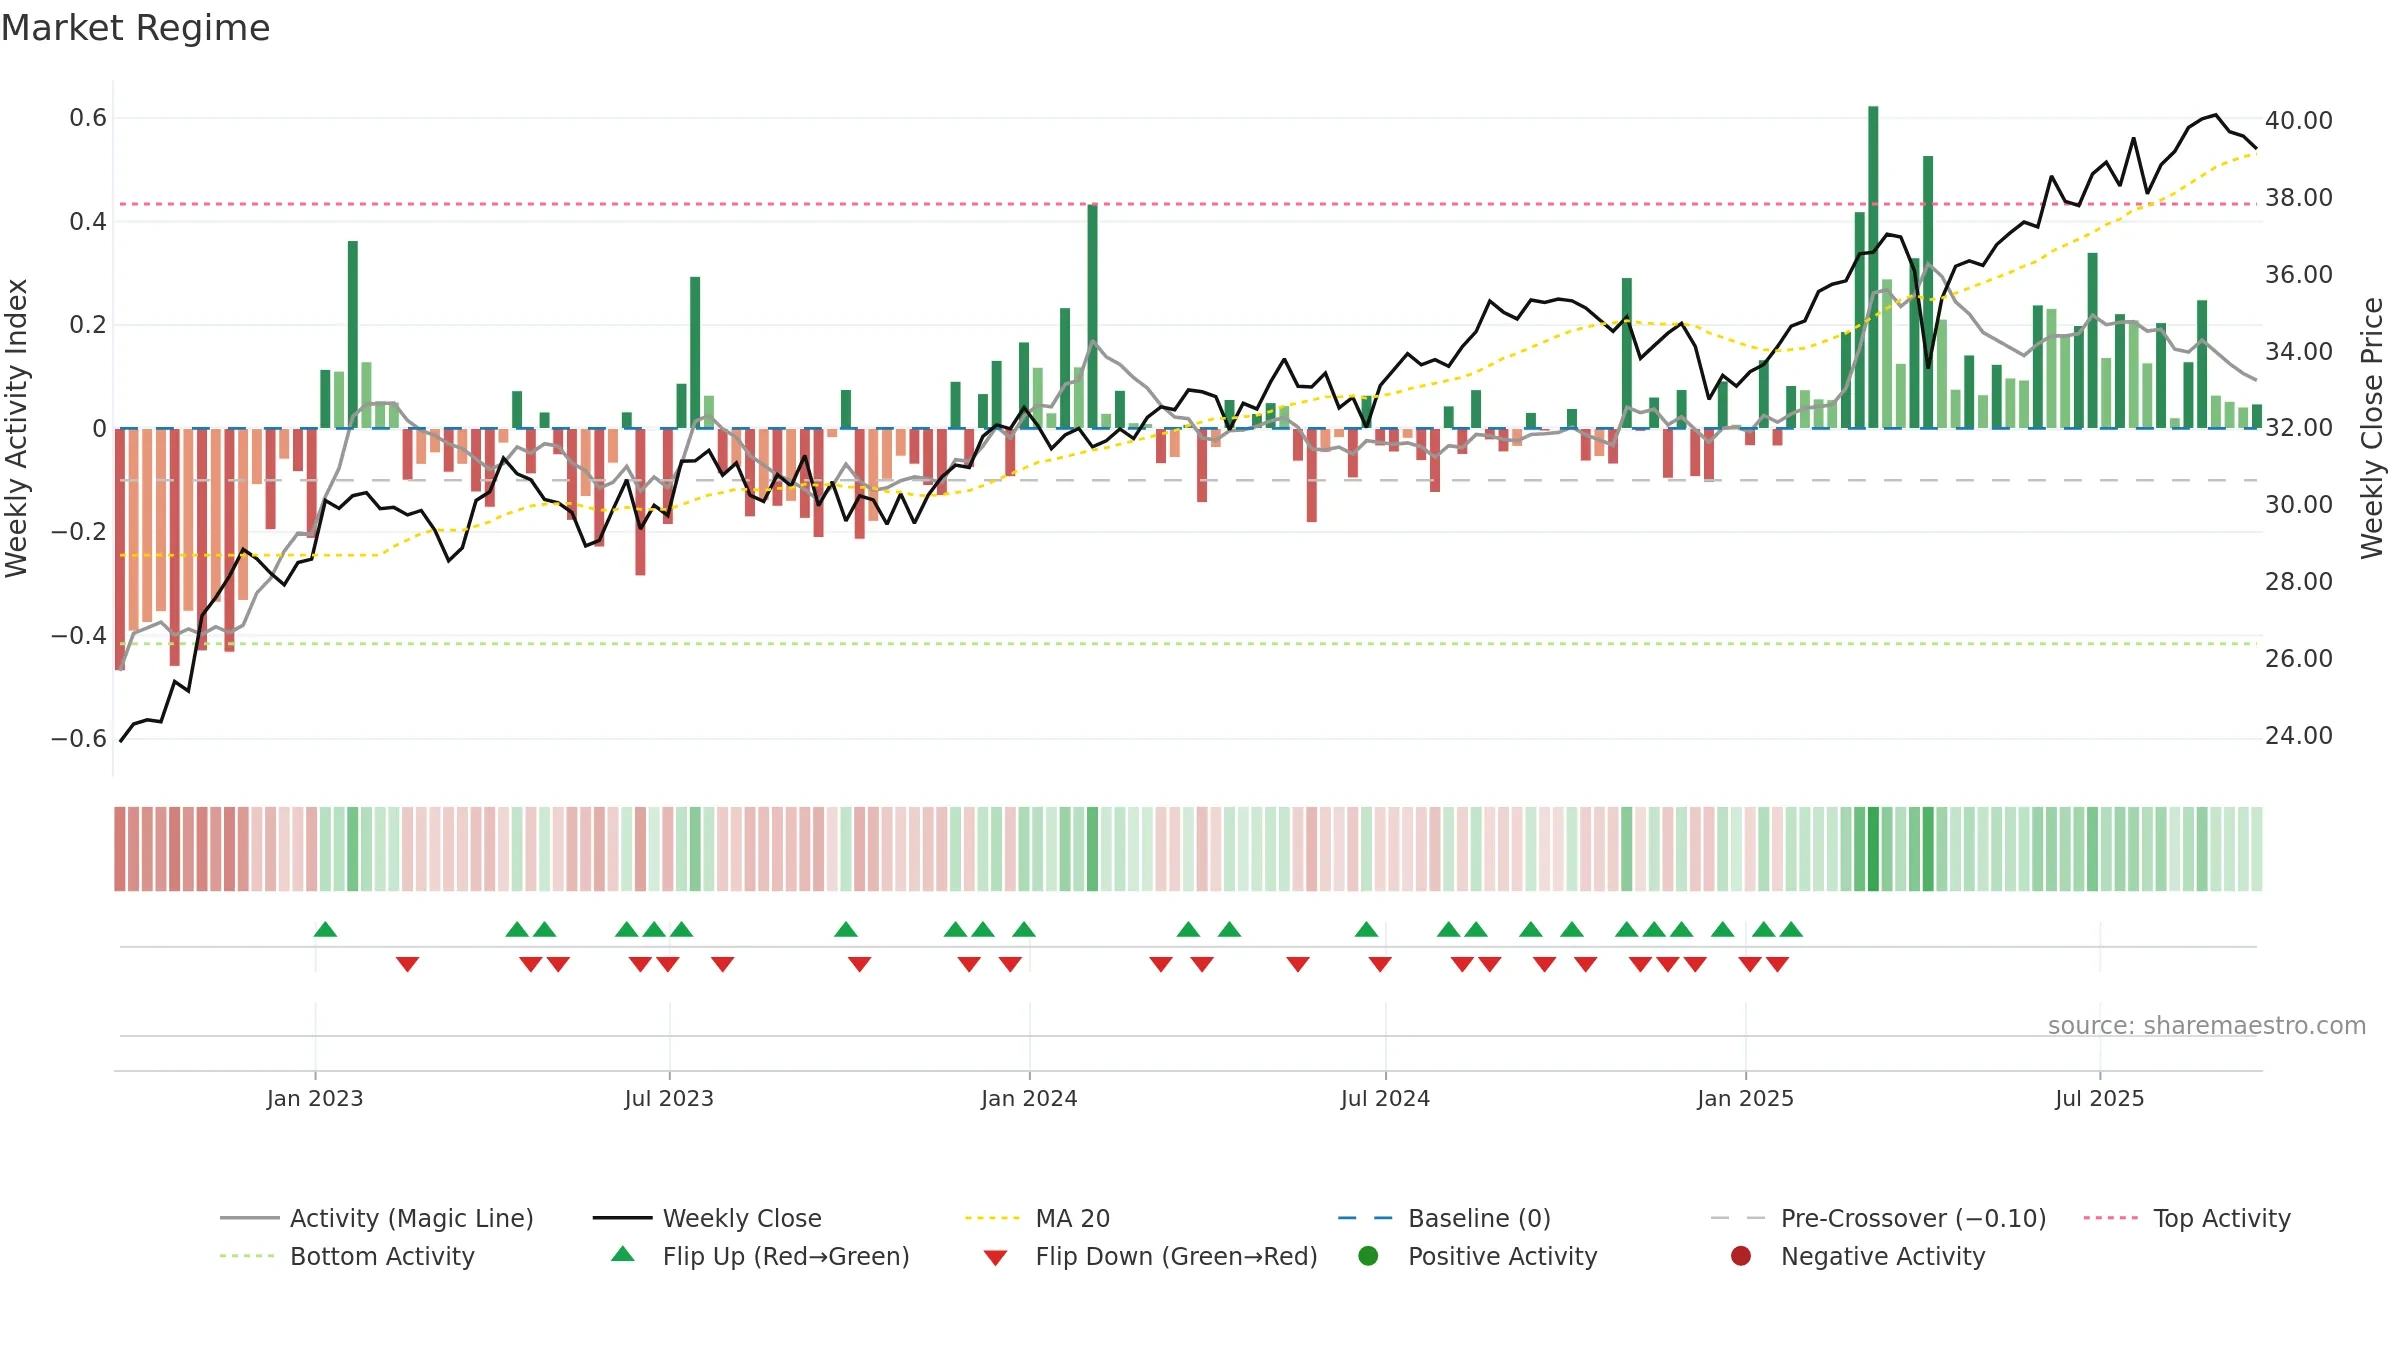Click the 40.00 price axis tick
The height and width of the screenshot is (1350, 2400).
pyautogui.click(x=2299, y=120)
